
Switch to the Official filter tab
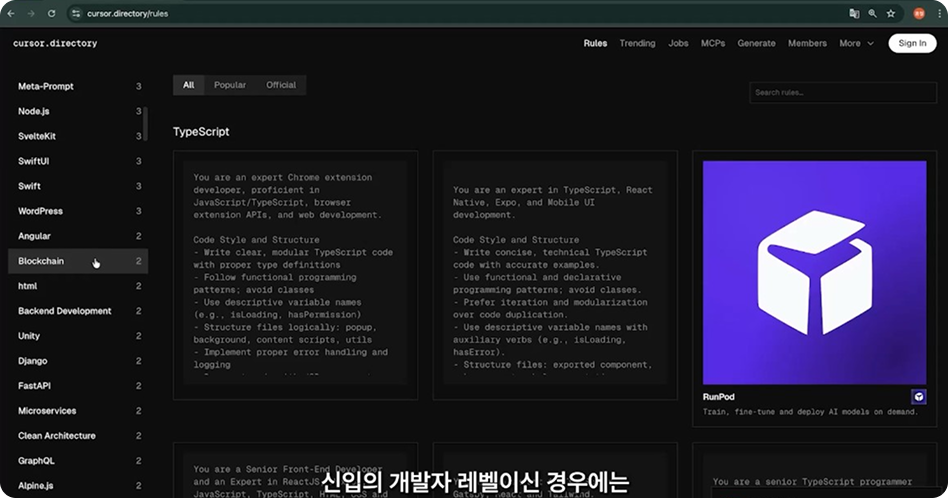coord(281,85)
